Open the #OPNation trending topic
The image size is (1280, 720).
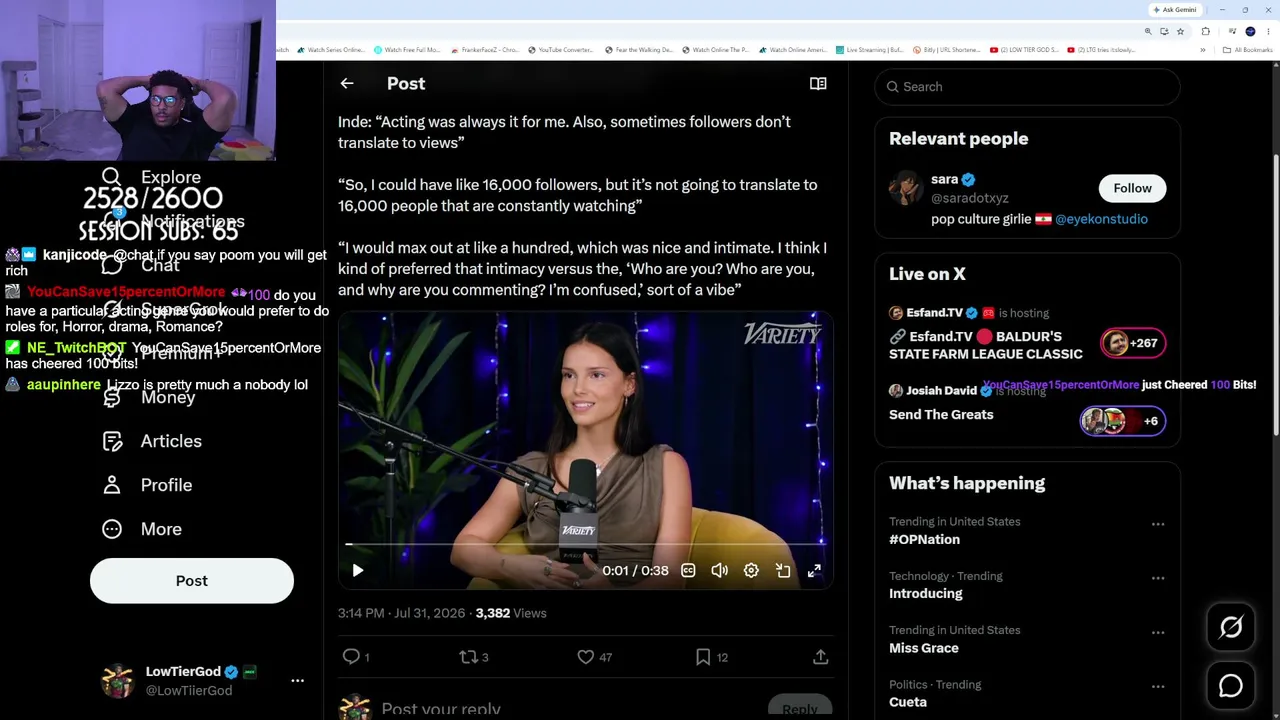click(x=924, y=540)
